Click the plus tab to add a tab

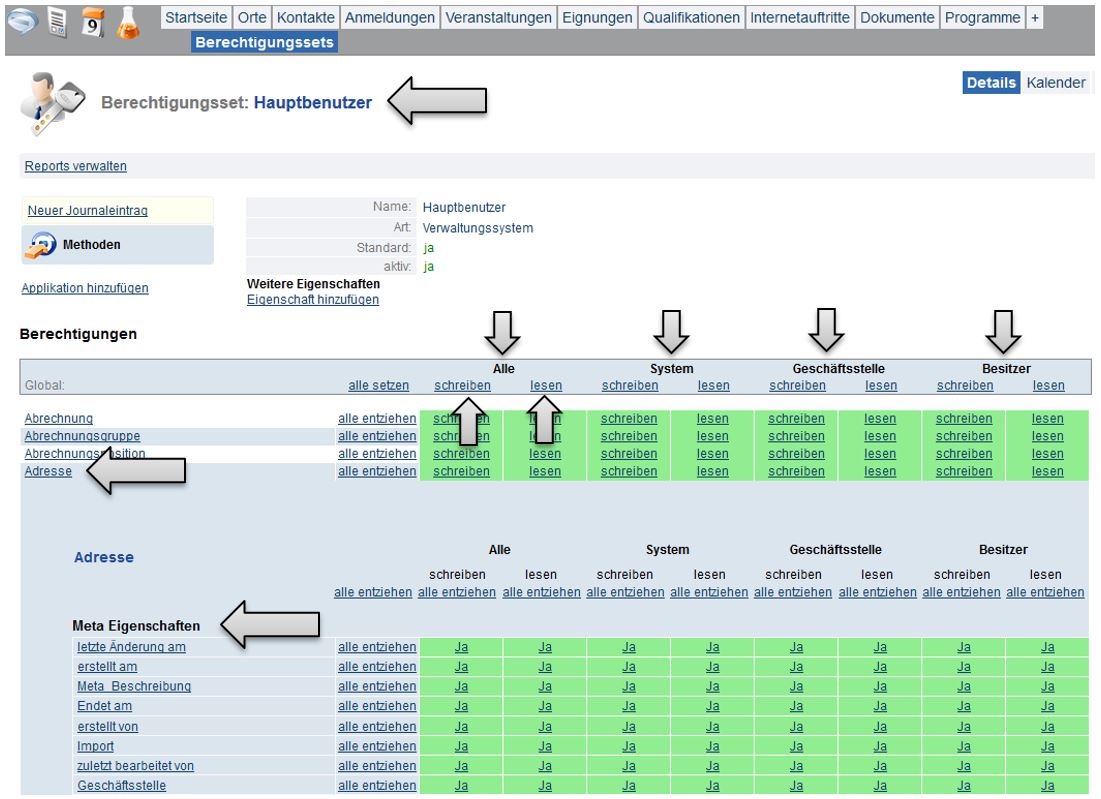pyautogui.click(x=1034, y=18)
